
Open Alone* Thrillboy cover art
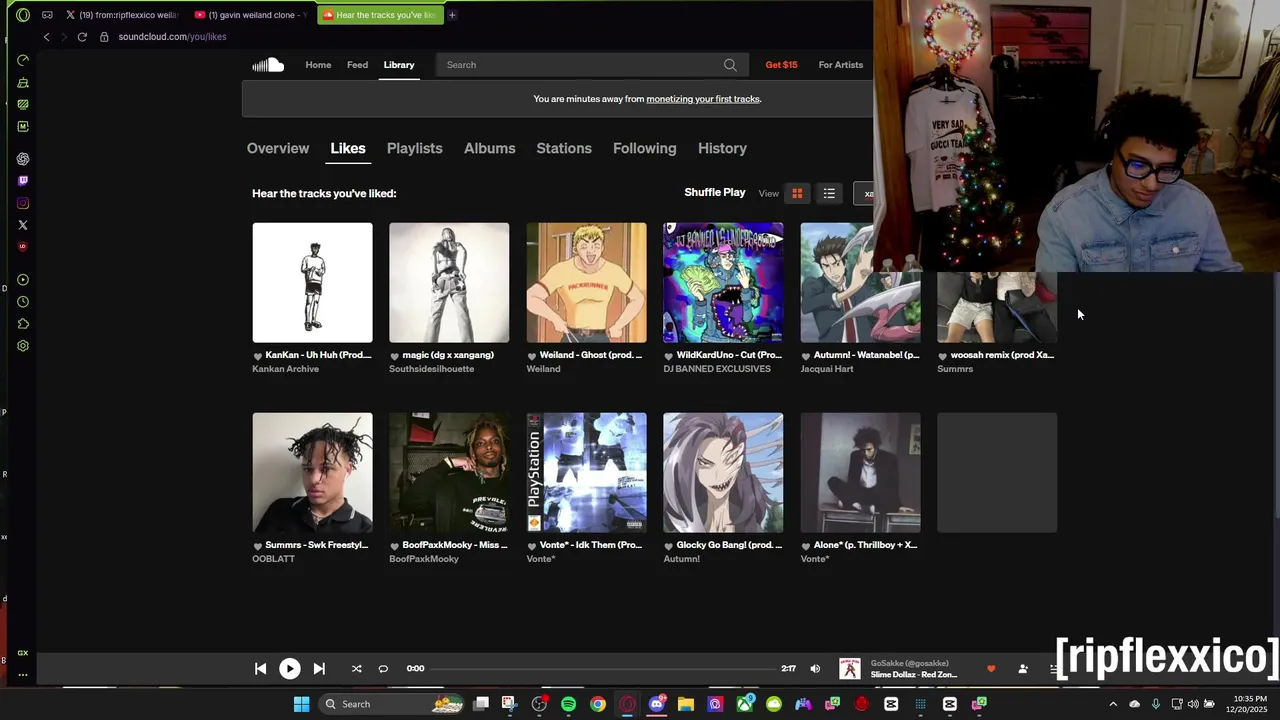click(x=861, y=473)
